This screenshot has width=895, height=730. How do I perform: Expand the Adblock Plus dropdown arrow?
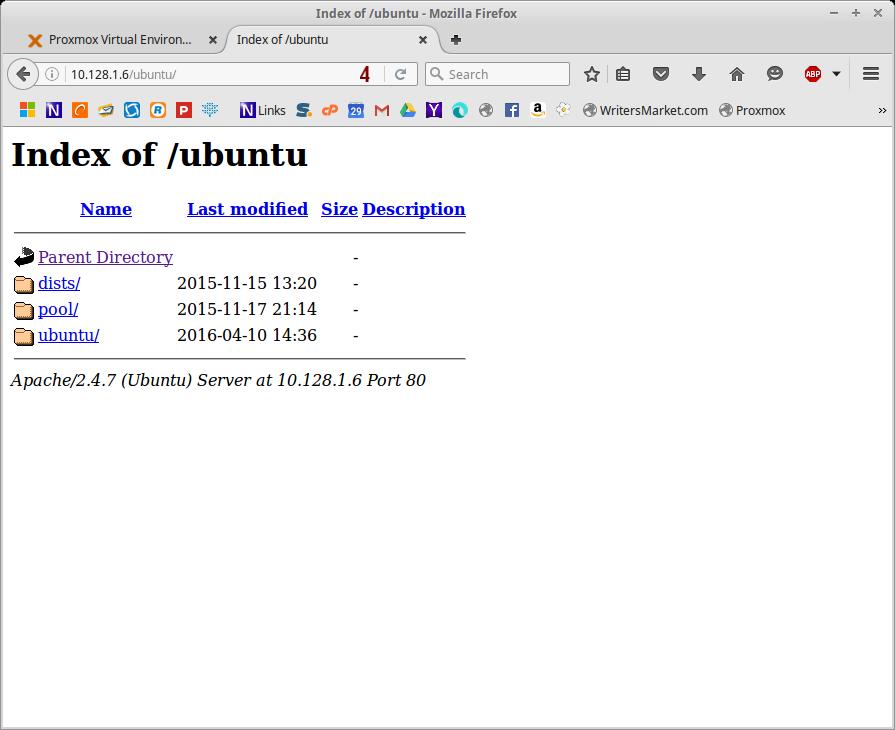836,74
